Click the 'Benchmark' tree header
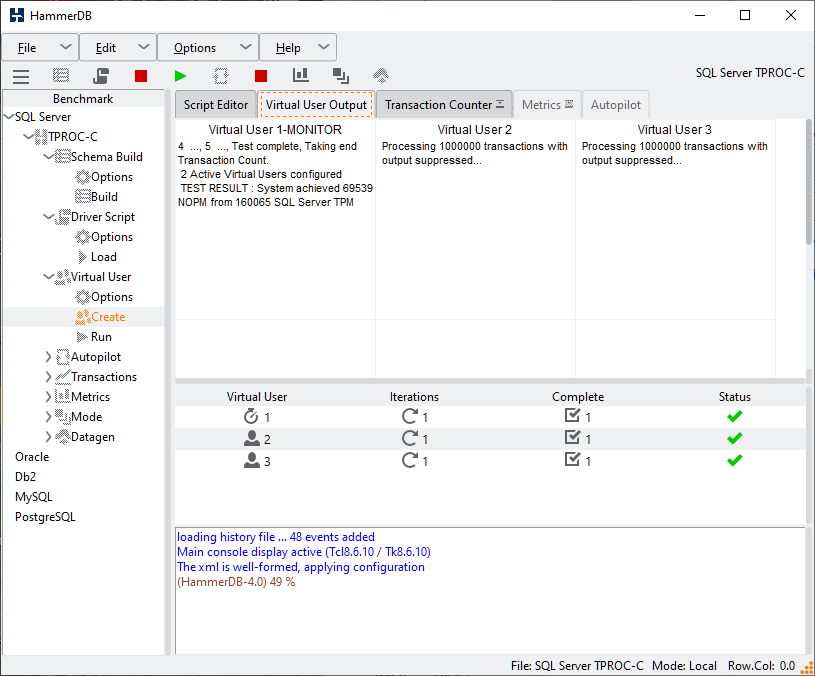Screen dimensions: 815x676 pyautogui.click(x=83, y=99)
